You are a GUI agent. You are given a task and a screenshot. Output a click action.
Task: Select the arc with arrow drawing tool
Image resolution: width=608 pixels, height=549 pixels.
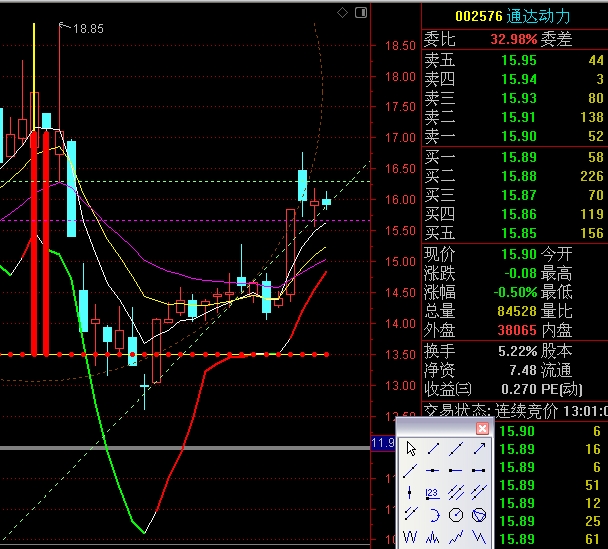(434, 515)
